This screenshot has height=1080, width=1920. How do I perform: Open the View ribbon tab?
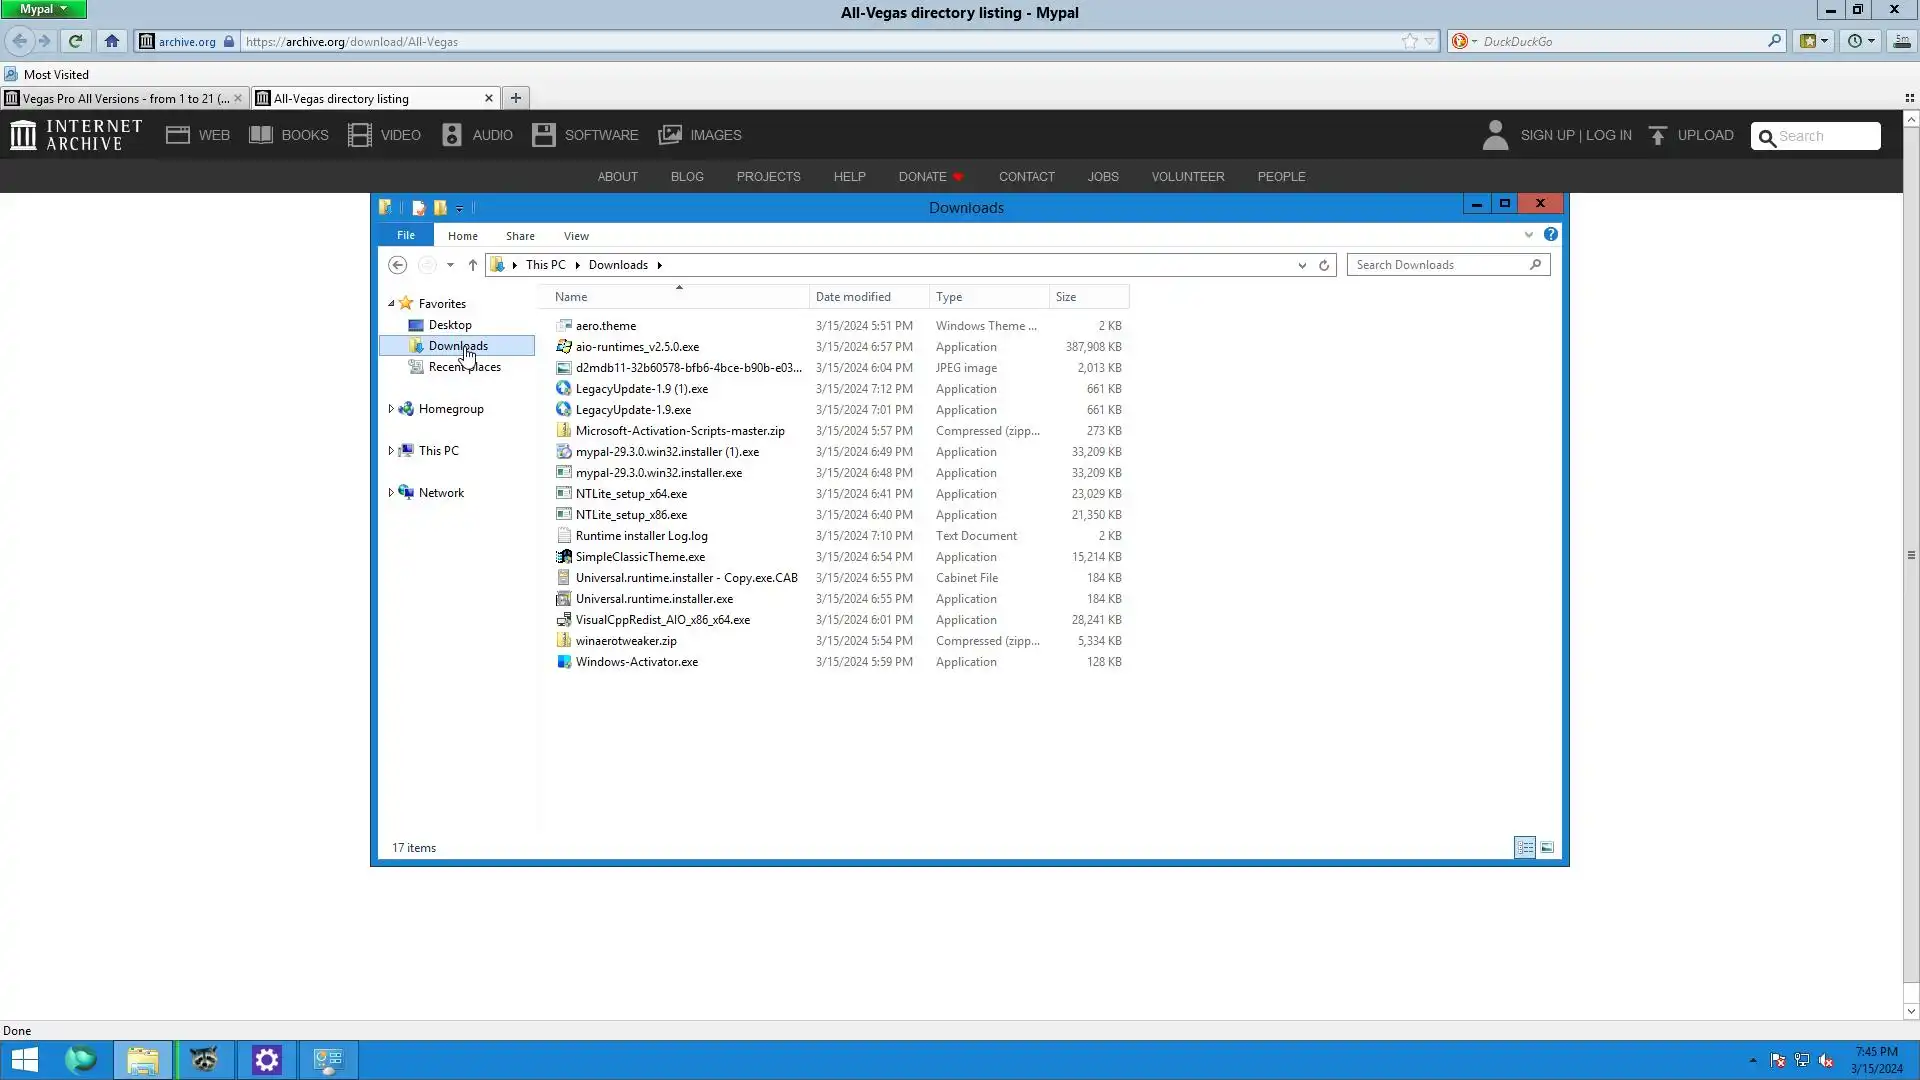(576, 236)
